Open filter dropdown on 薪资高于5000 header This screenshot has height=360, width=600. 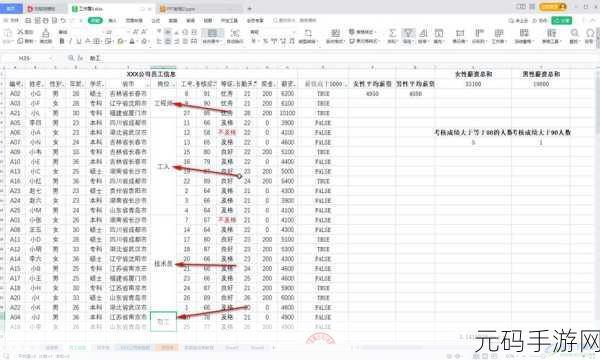[x=345, y=84]
